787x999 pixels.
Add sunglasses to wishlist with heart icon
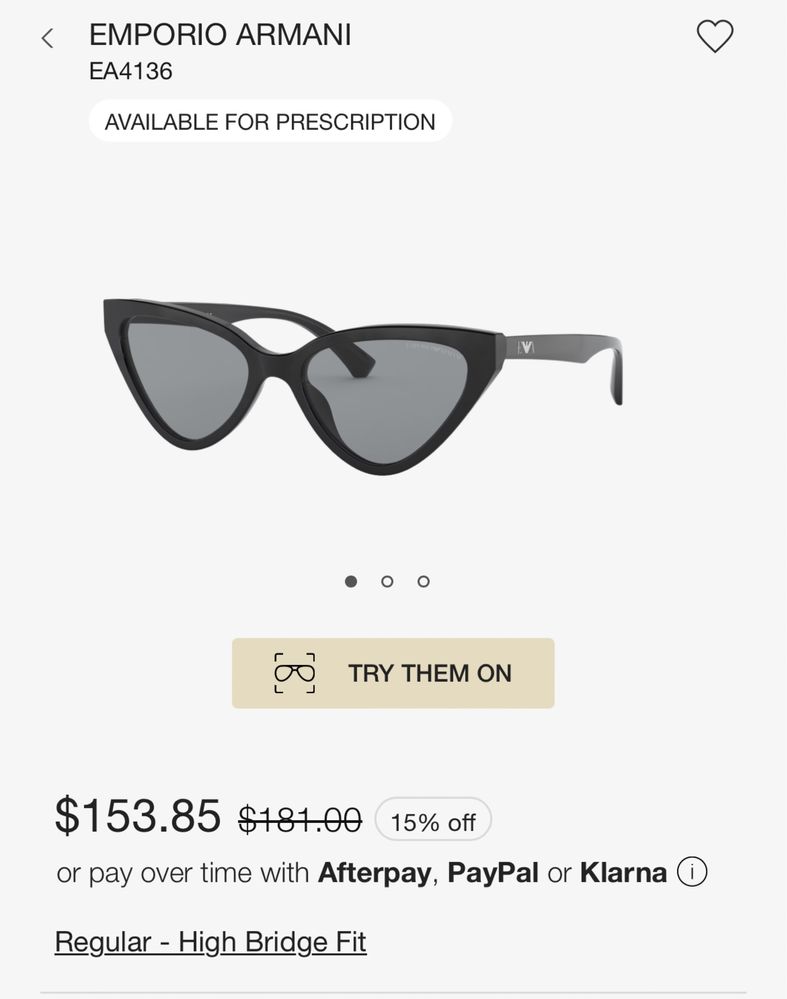715,36
